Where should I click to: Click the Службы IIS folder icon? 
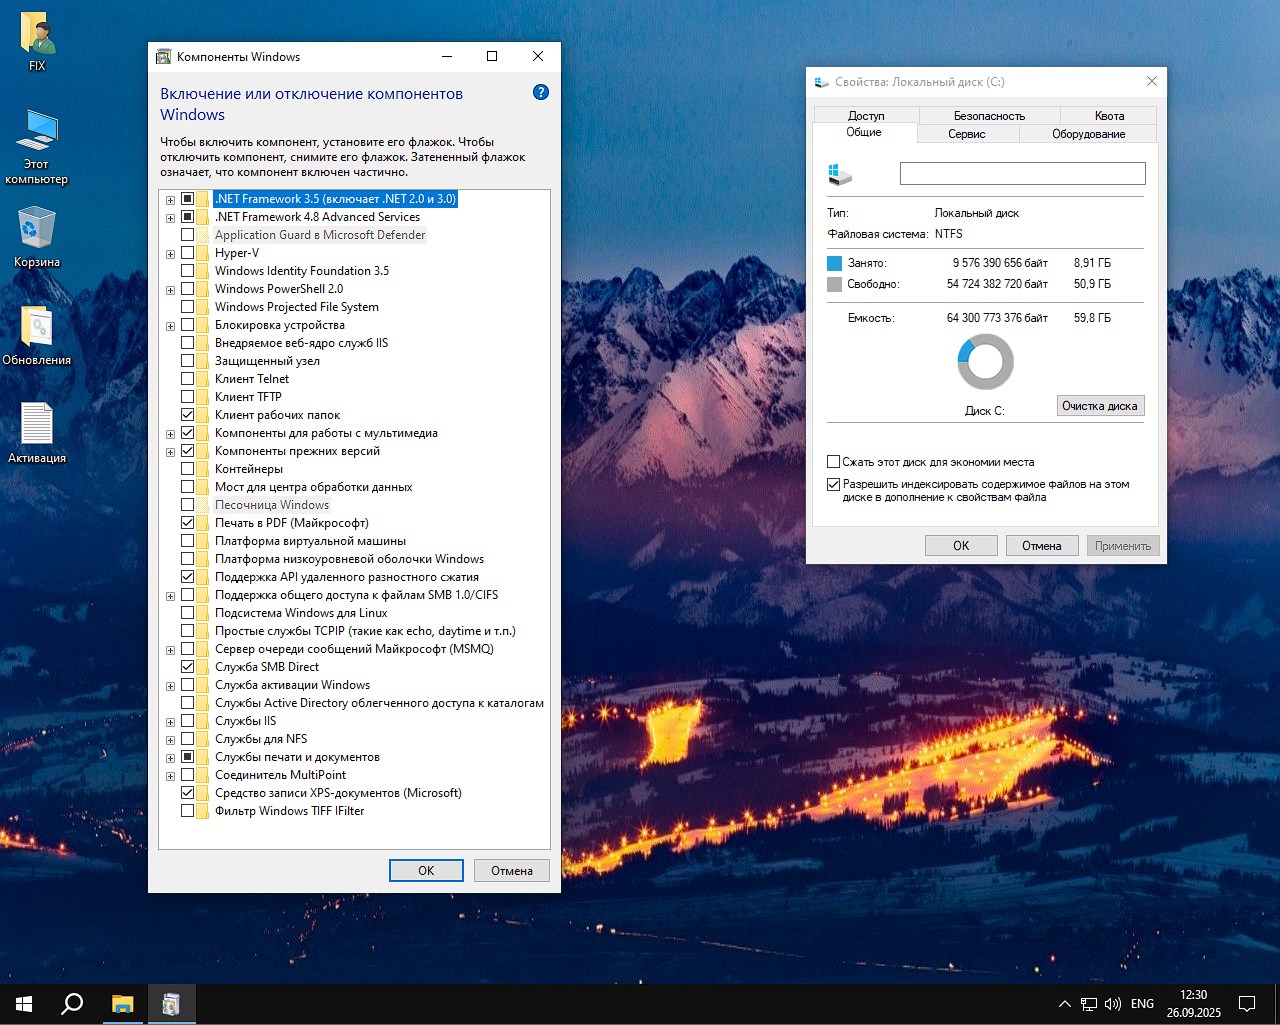coord(203,721)
